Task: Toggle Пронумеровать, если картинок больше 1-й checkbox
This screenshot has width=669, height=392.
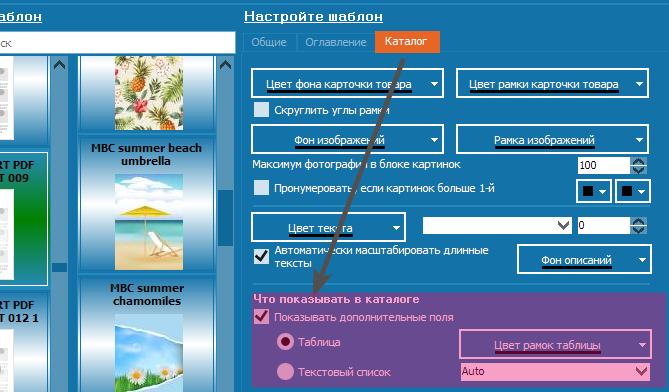Action: (261, 188)
